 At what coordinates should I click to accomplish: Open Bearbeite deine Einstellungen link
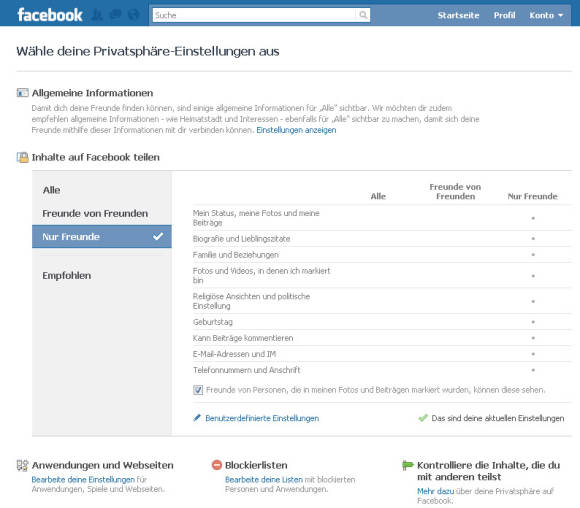[83, 480]
